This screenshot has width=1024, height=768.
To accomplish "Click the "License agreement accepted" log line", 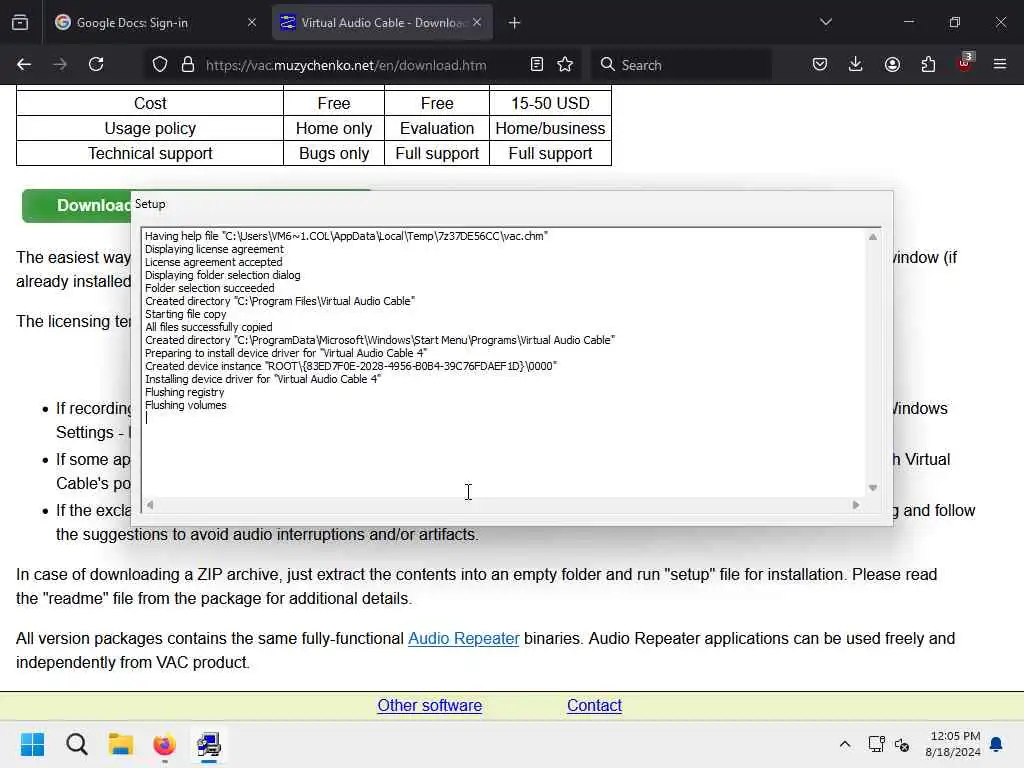I will point(214,262).
